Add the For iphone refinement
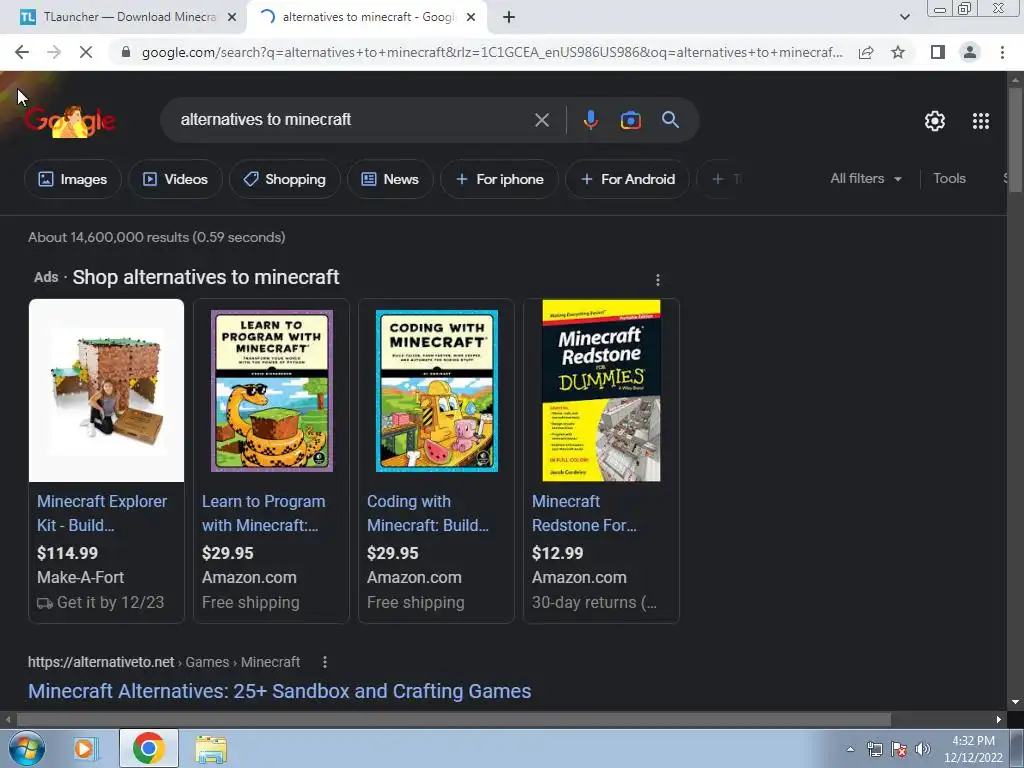 [499, 179]
